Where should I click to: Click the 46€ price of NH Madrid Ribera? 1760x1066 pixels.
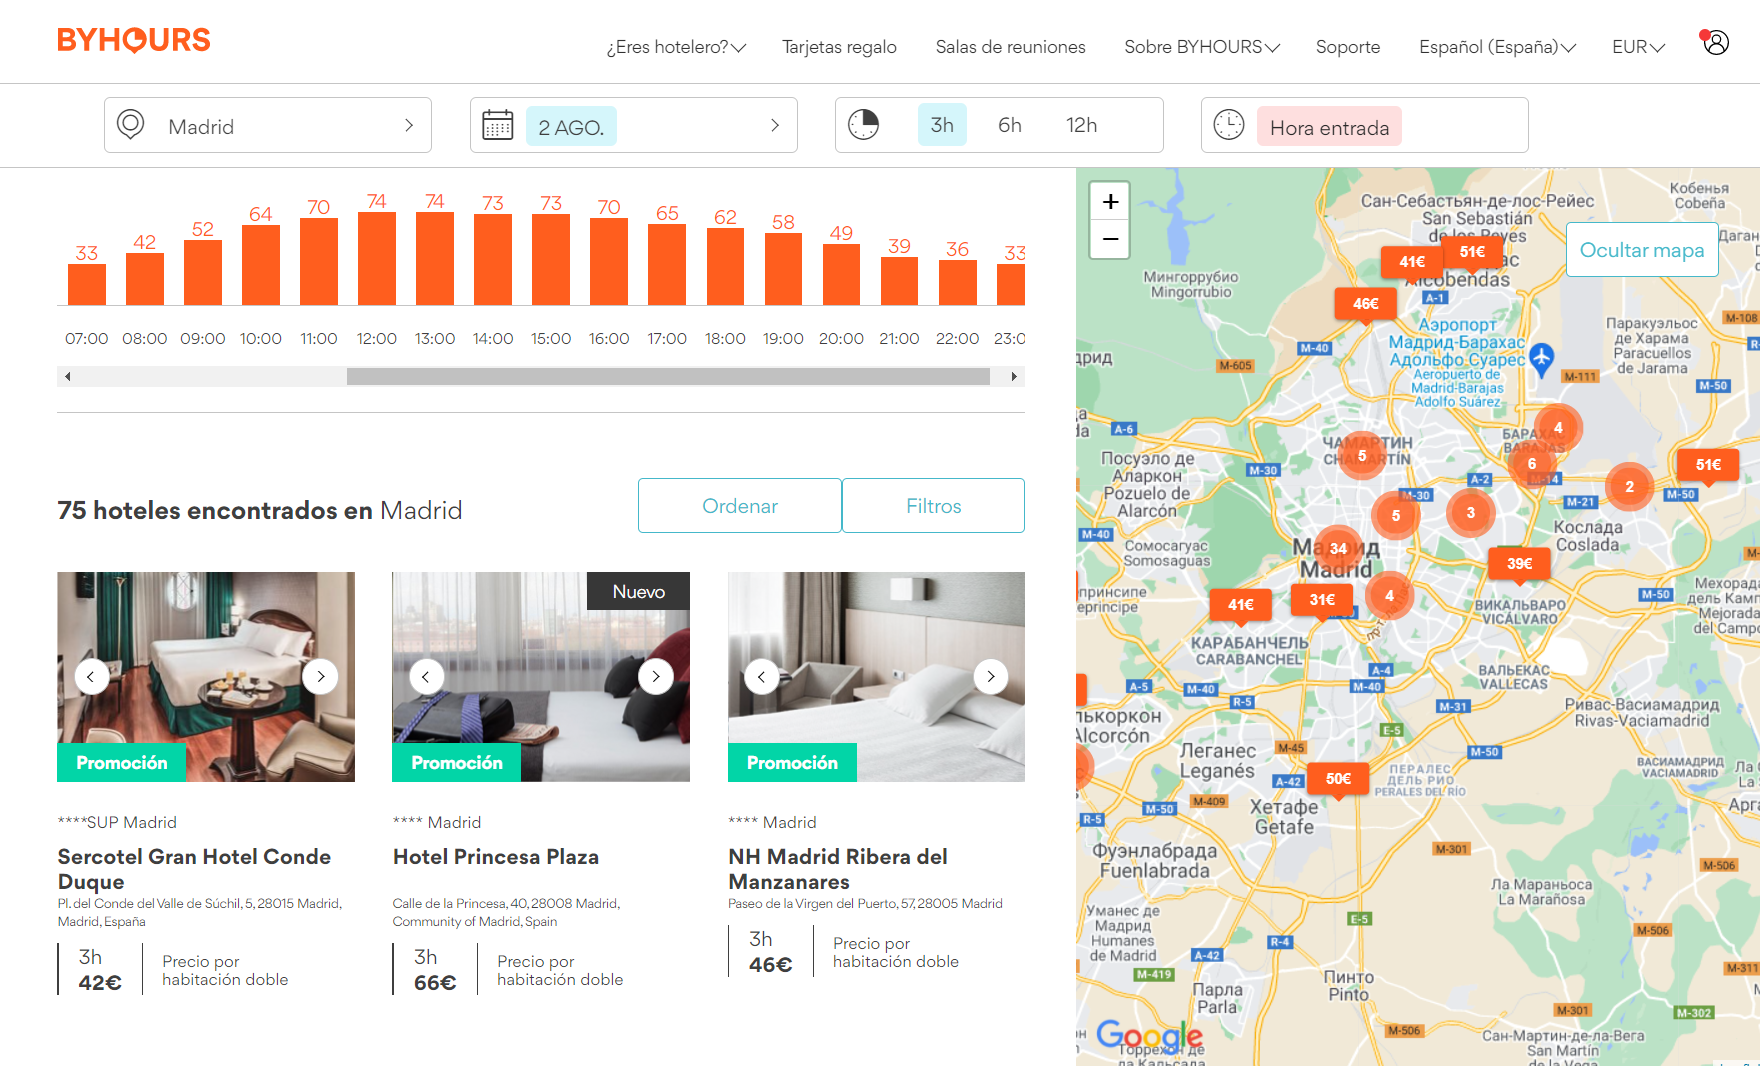tap(771, 965)
